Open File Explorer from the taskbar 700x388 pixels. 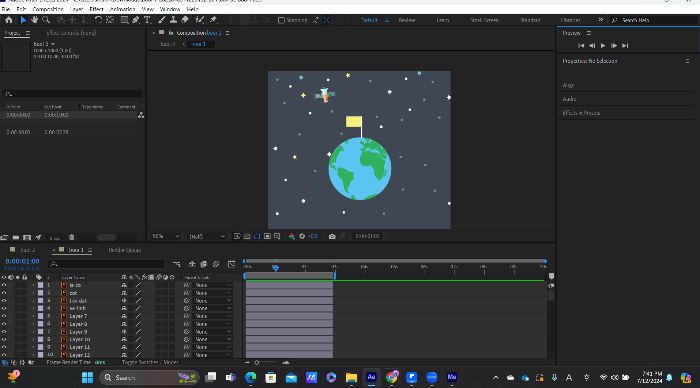click(x=351, y=377)
